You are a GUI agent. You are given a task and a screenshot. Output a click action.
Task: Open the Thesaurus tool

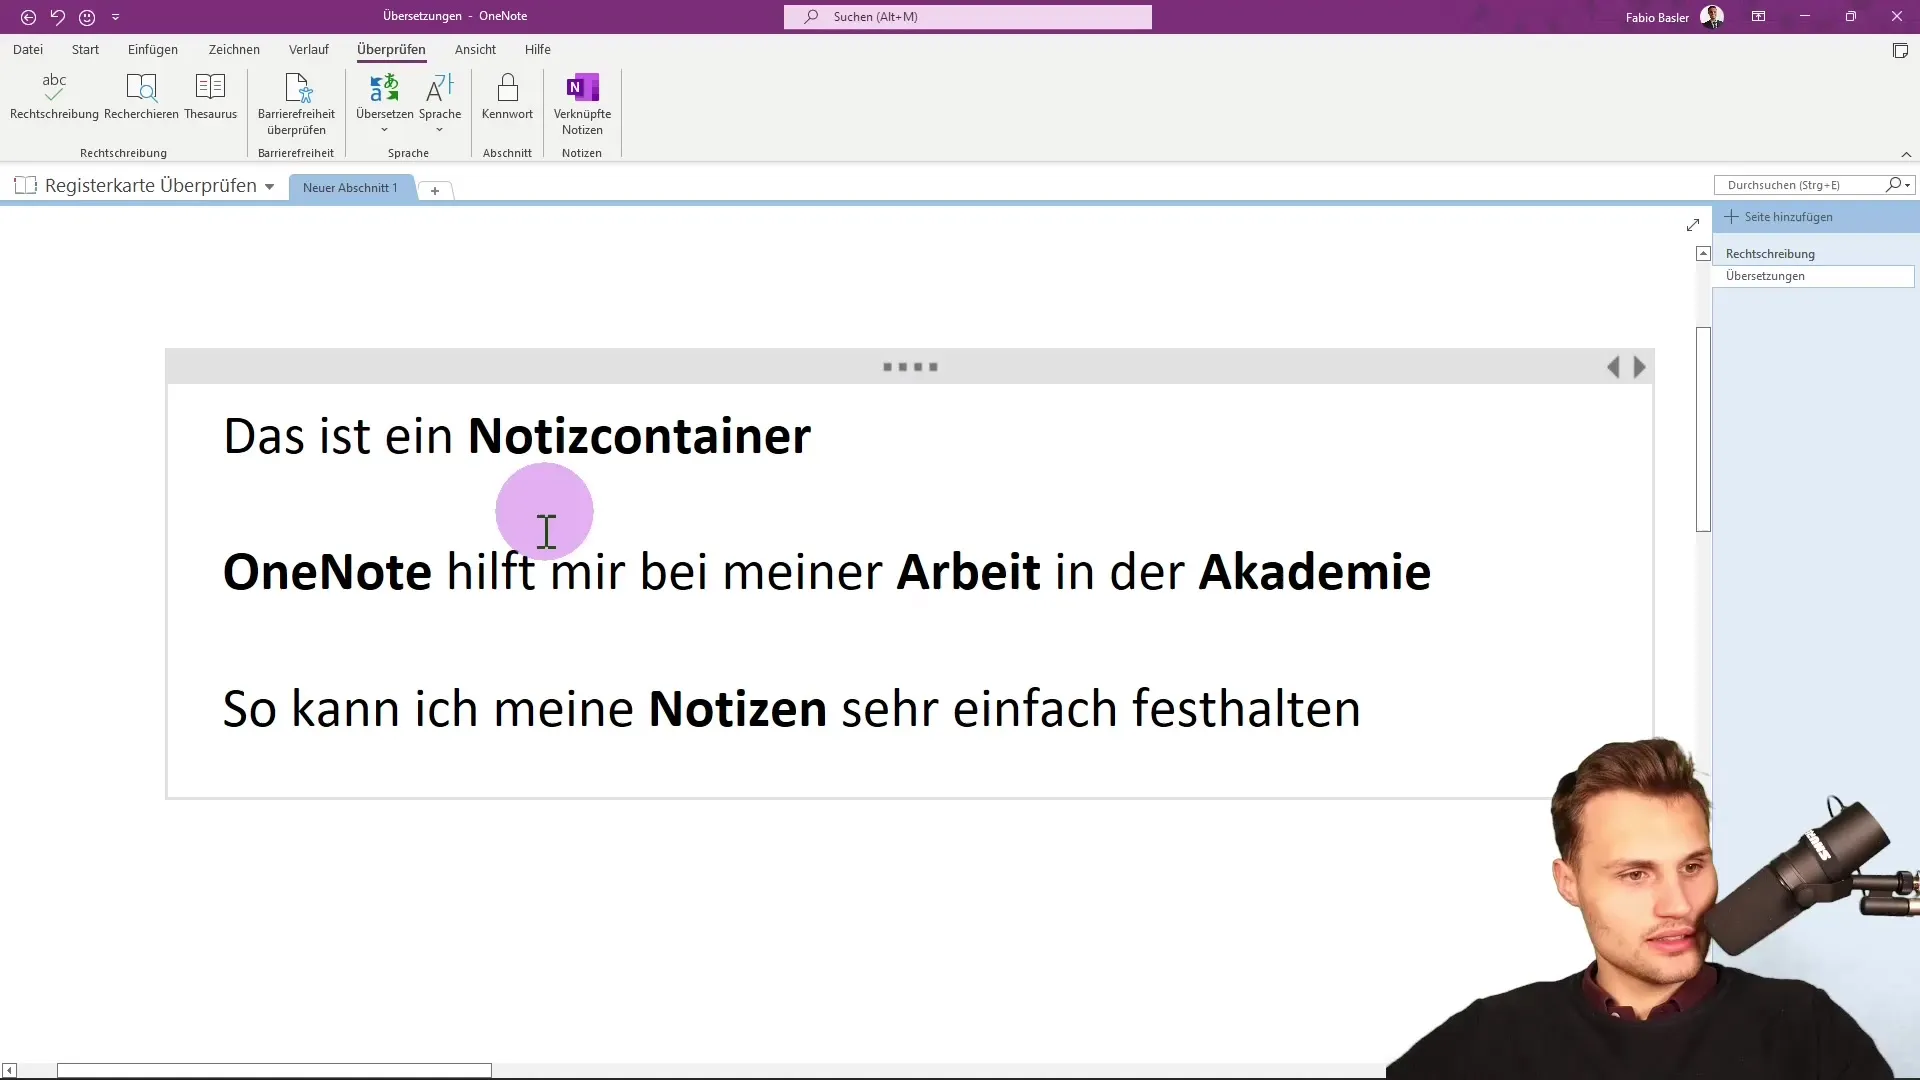(210, 97)
